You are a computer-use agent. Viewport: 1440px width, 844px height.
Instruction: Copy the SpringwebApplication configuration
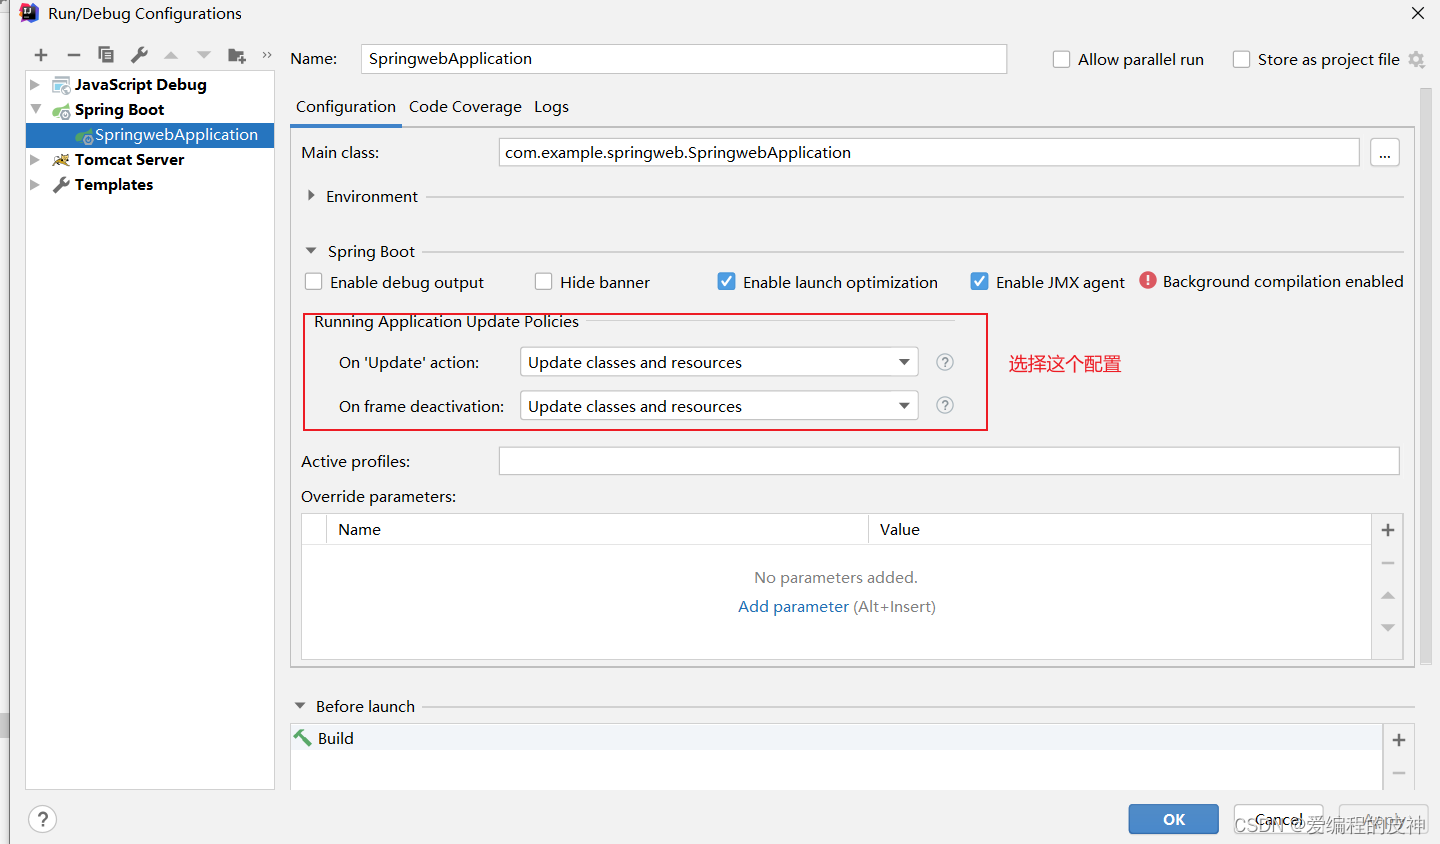coord(103,55)
